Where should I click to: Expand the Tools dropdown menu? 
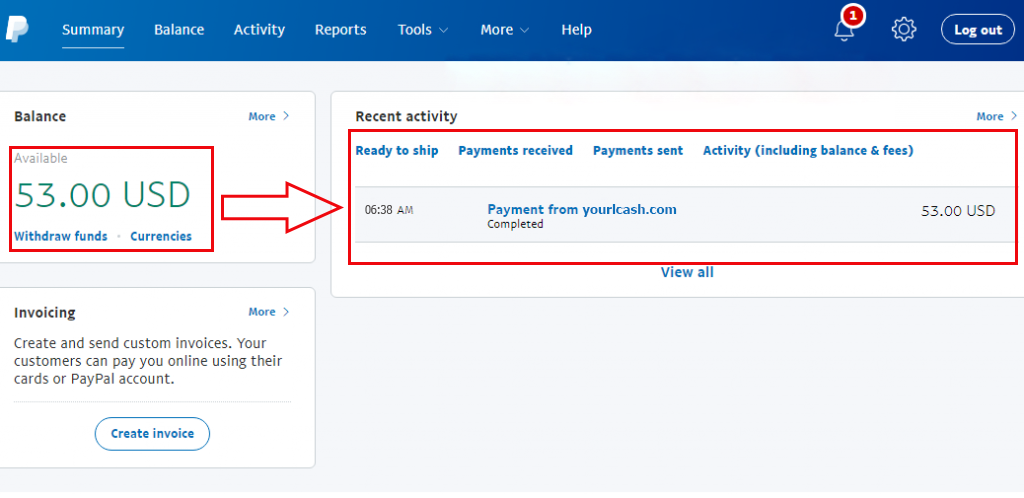pyautogui.click(x=423, y=29)
